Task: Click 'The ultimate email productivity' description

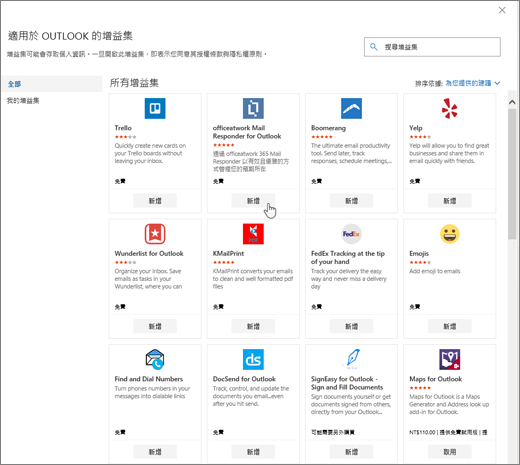Action: pyautogui.click(x=351, y=153)
